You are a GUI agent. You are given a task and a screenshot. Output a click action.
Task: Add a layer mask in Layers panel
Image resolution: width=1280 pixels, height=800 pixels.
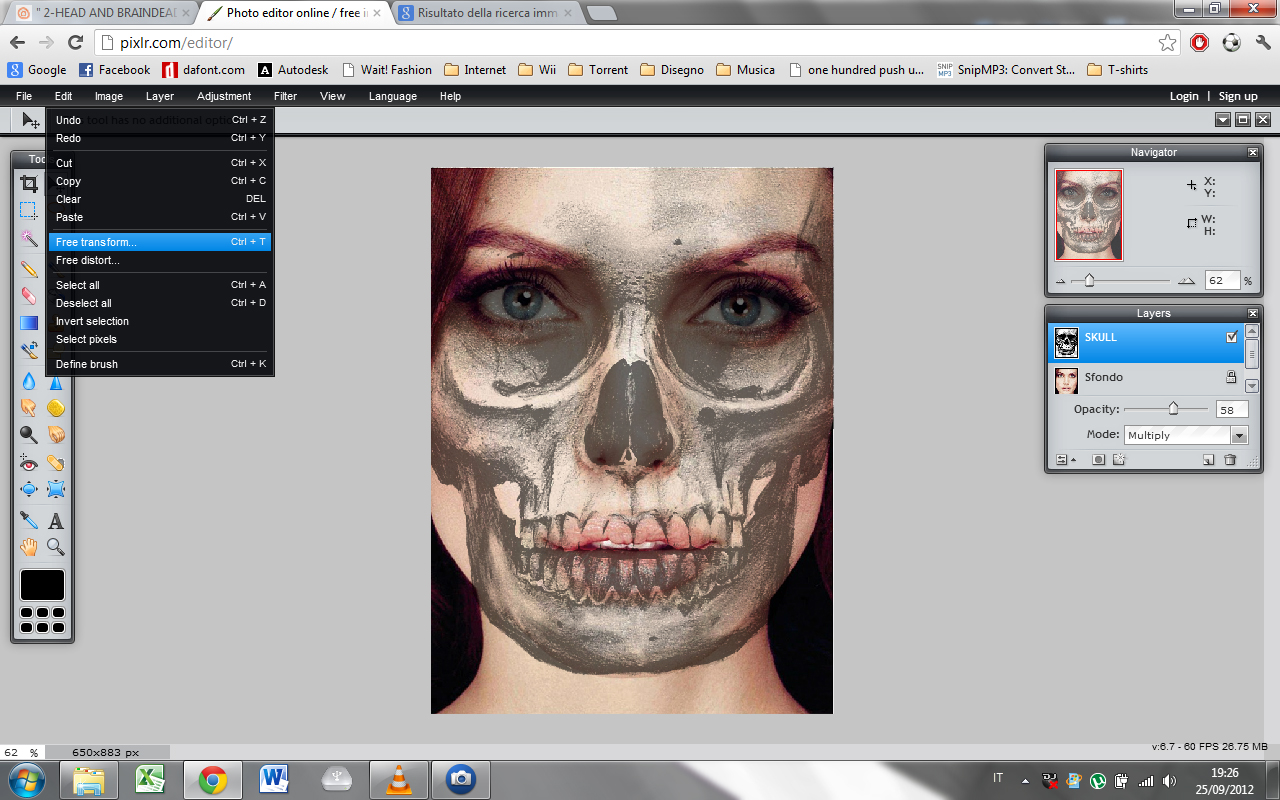(x=1098, y=460)
